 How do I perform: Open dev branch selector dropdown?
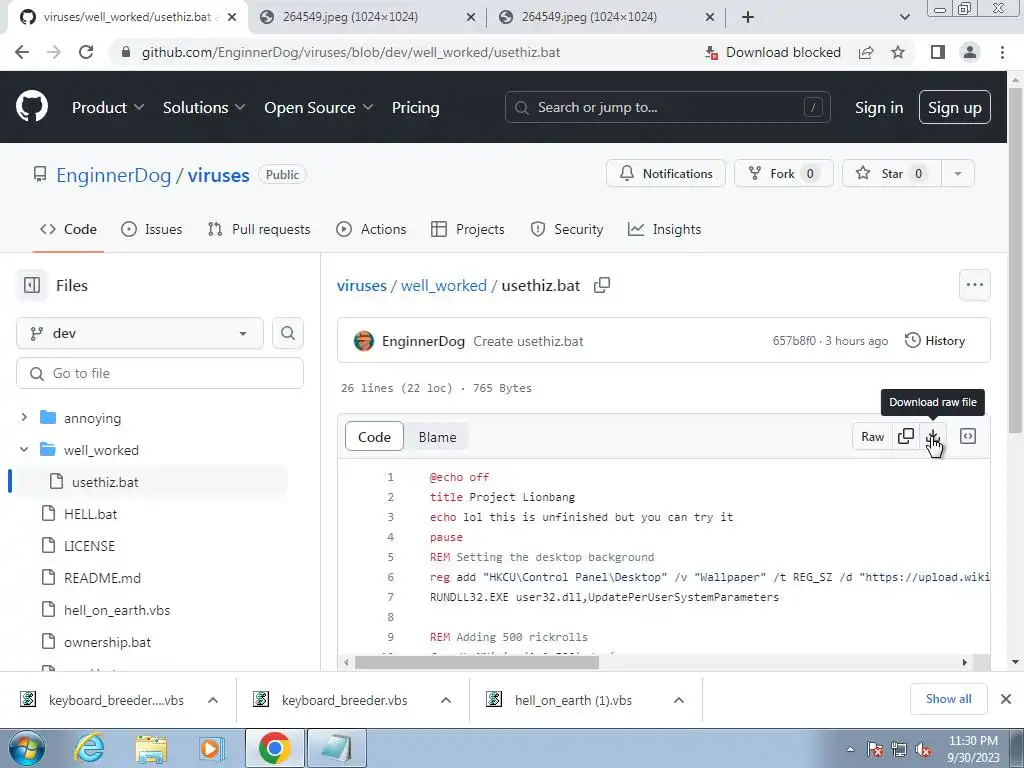click(x=140, y=333)
